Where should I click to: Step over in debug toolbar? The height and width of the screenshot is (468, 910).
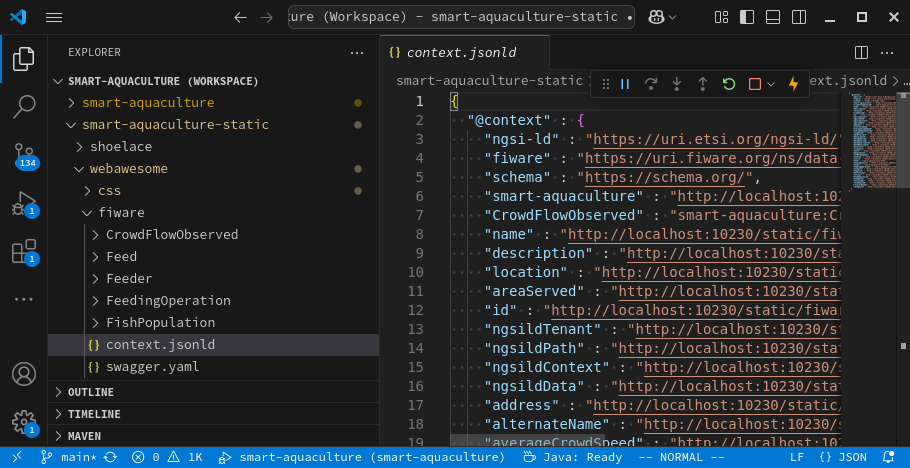(x=651, y=84)
